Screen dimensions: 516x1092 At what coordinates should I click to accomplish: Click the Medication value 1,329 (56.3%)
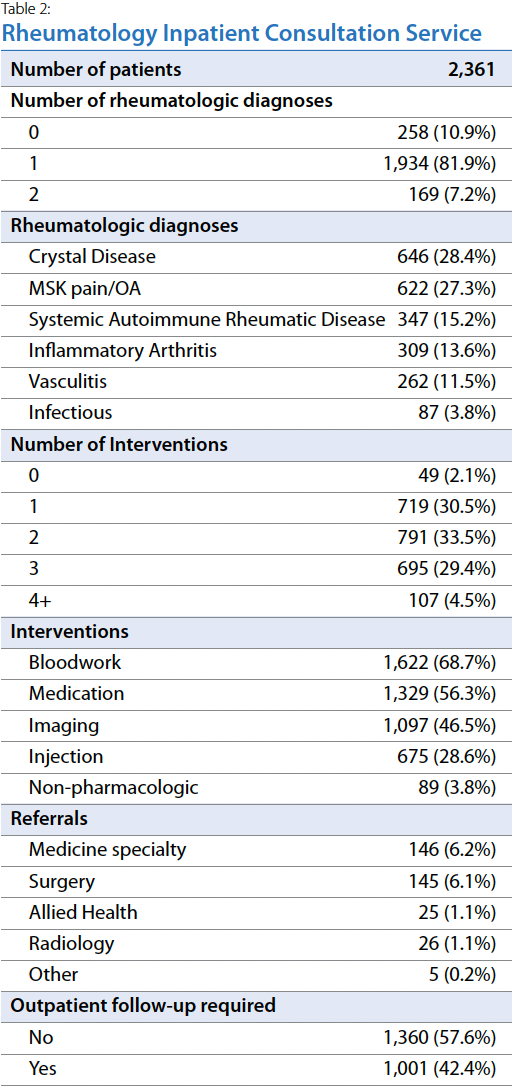pyautogui.click(x=439, y=694)
